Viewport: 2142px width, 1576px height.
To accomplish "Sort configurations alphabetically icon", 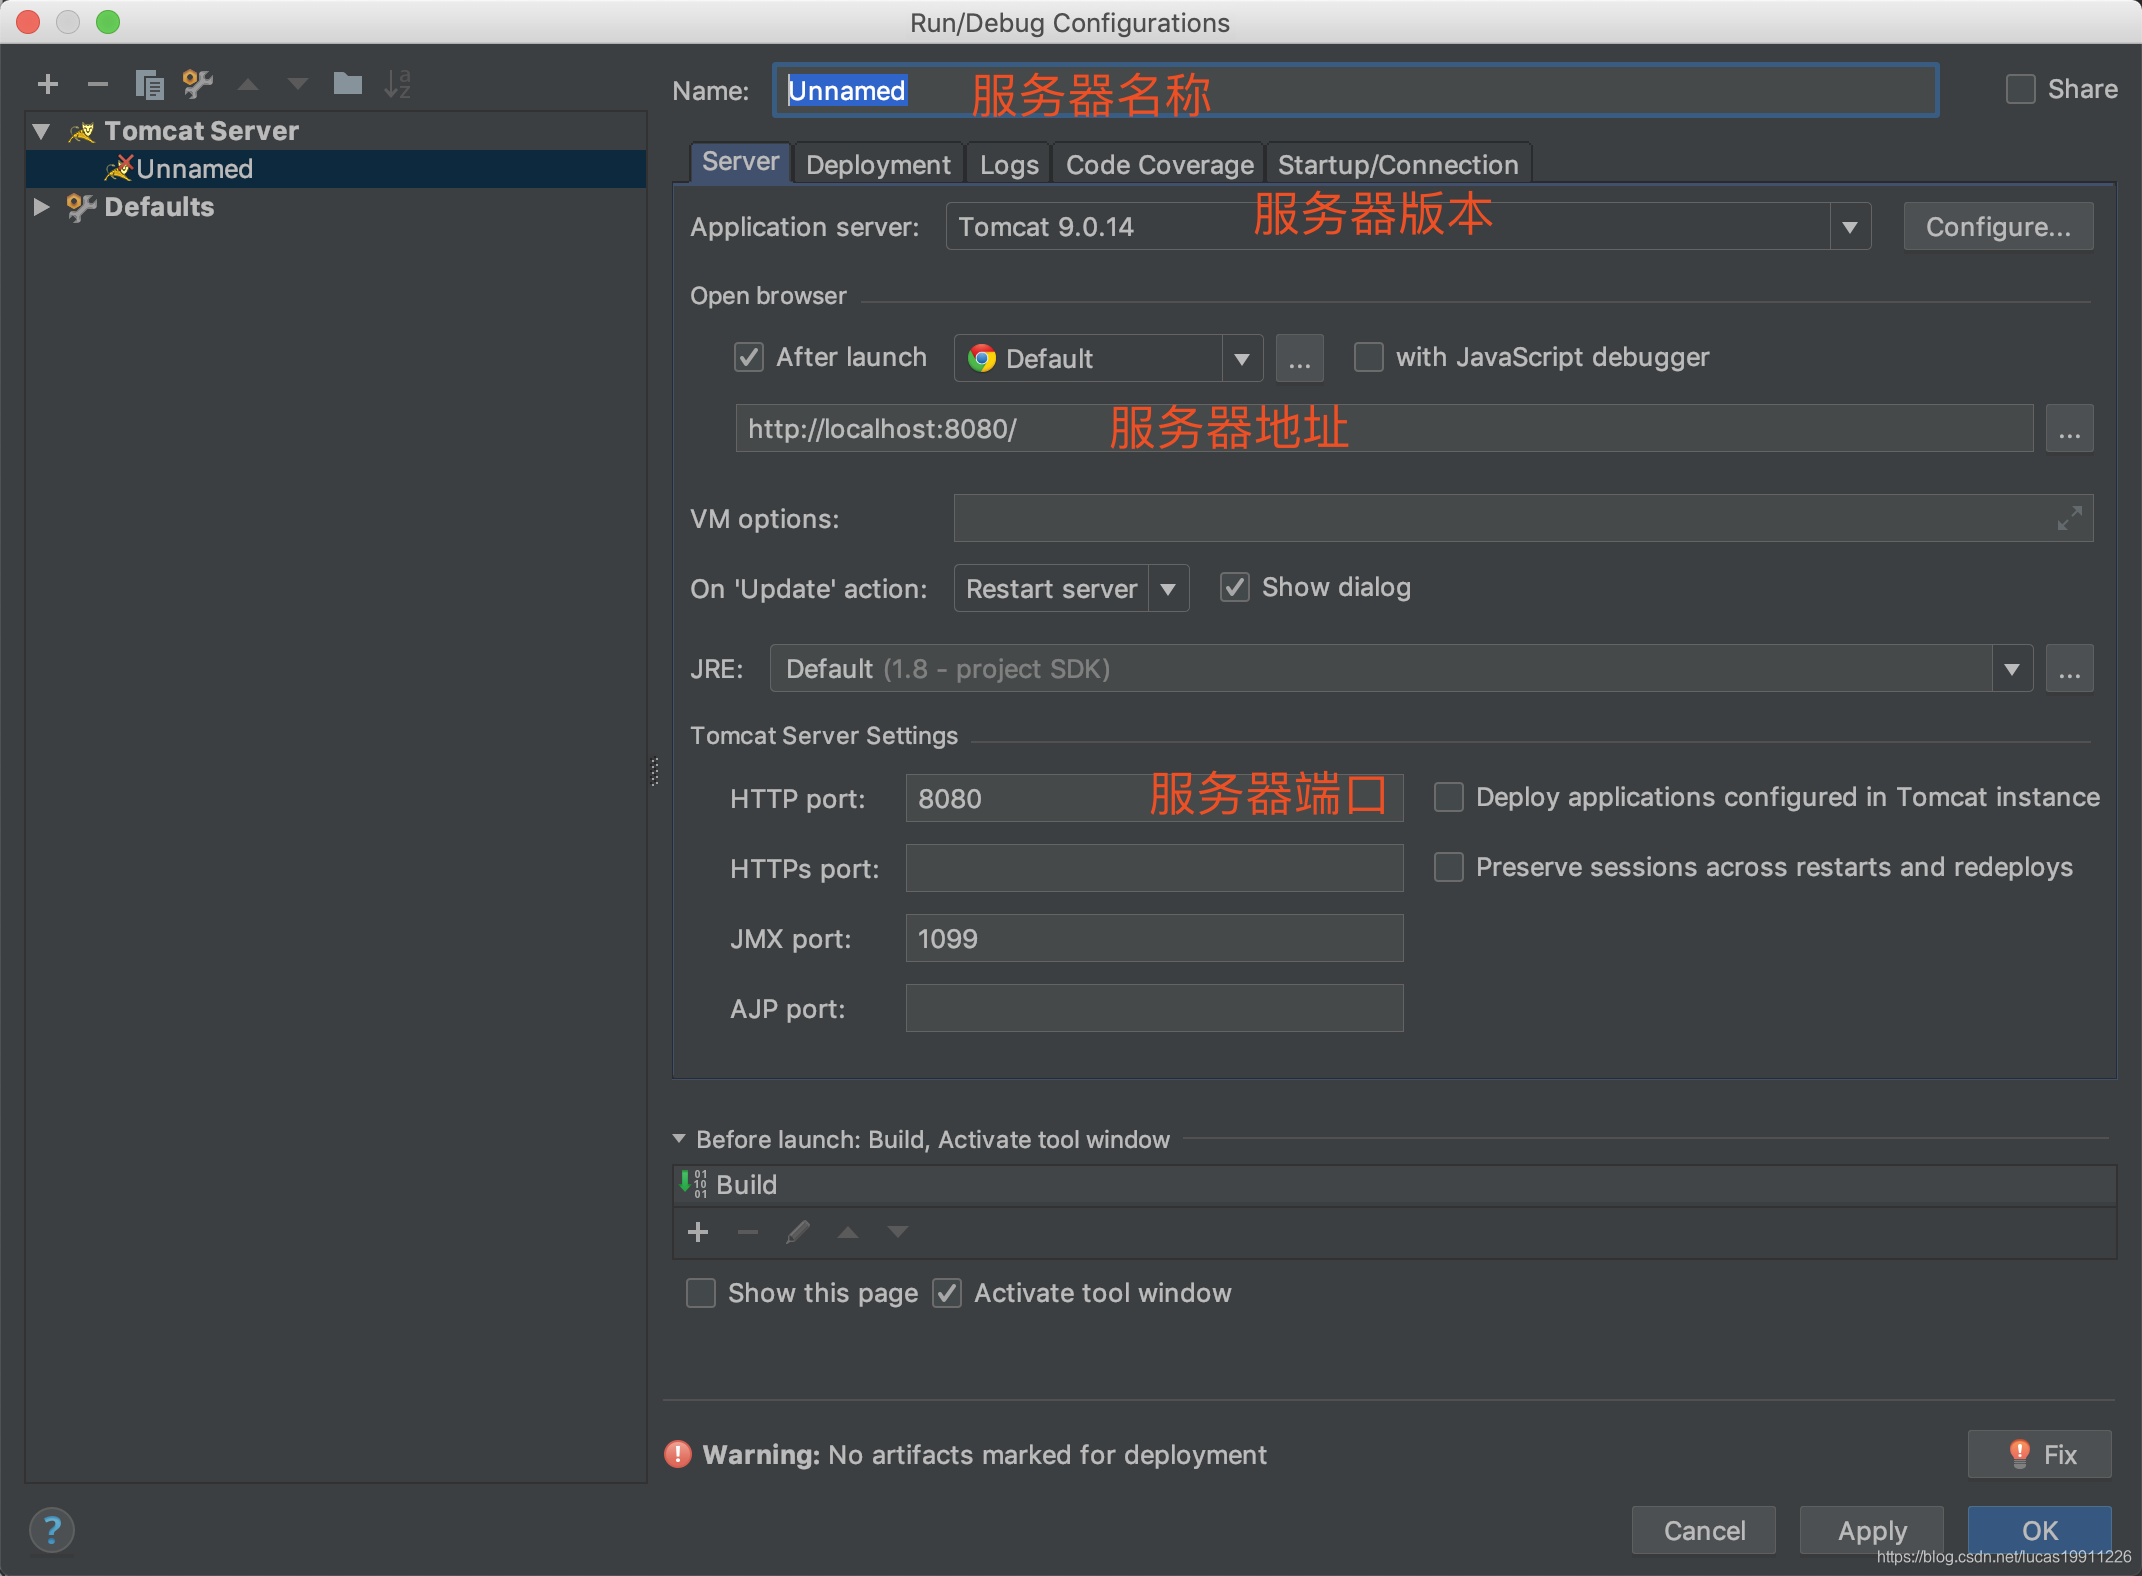I will pos(398,84).
